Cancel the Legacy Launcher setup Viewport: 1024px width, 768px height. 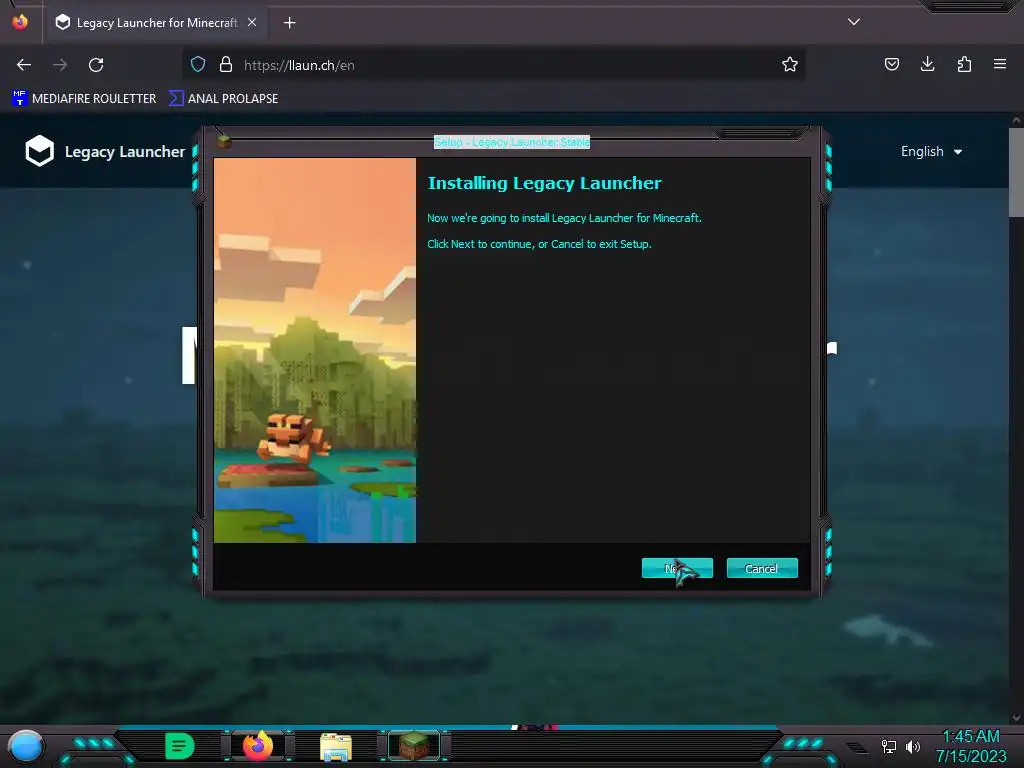[762, 568]
